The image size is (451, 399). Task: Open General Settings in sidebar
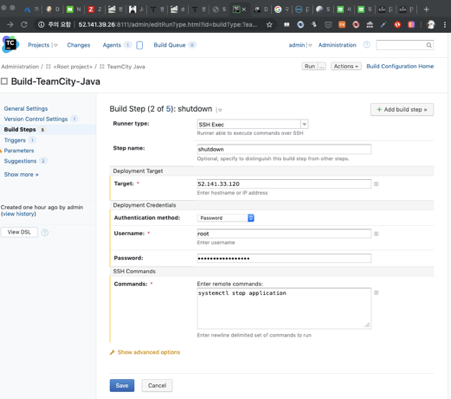coord(26,109)
